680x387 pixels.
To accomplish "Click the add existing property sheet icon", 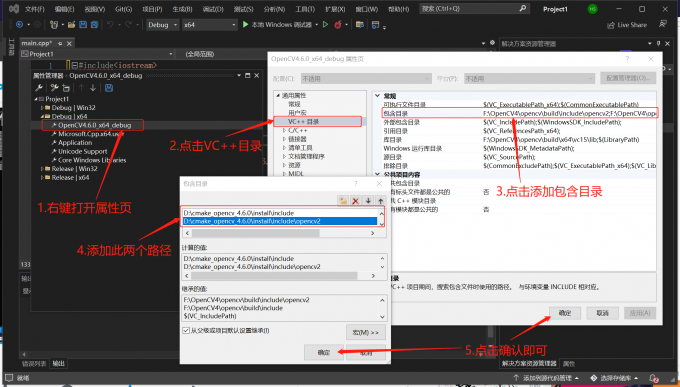I will (x=66, y=88).
